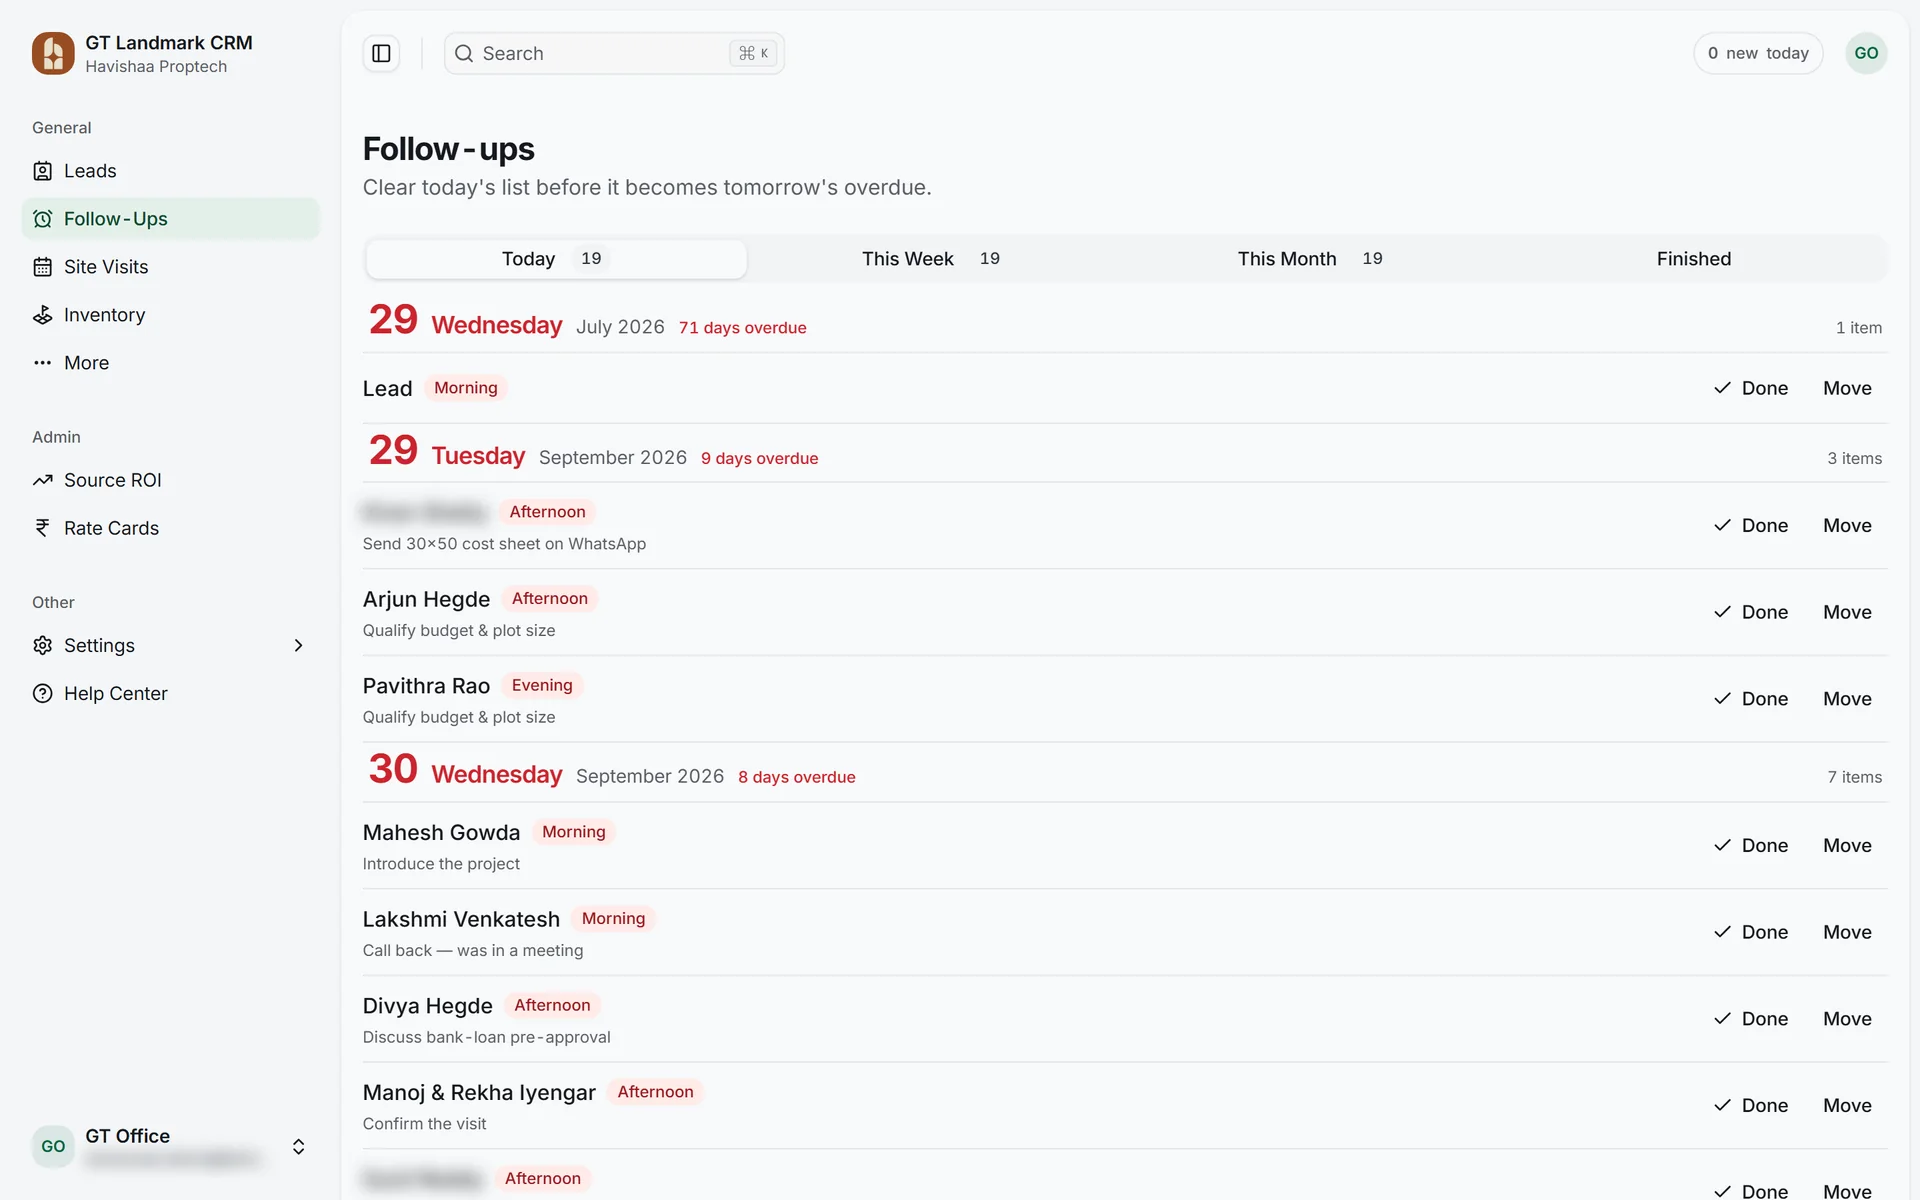Switch to the This Week tab
1920x1200 pixels.
point(931,259)
